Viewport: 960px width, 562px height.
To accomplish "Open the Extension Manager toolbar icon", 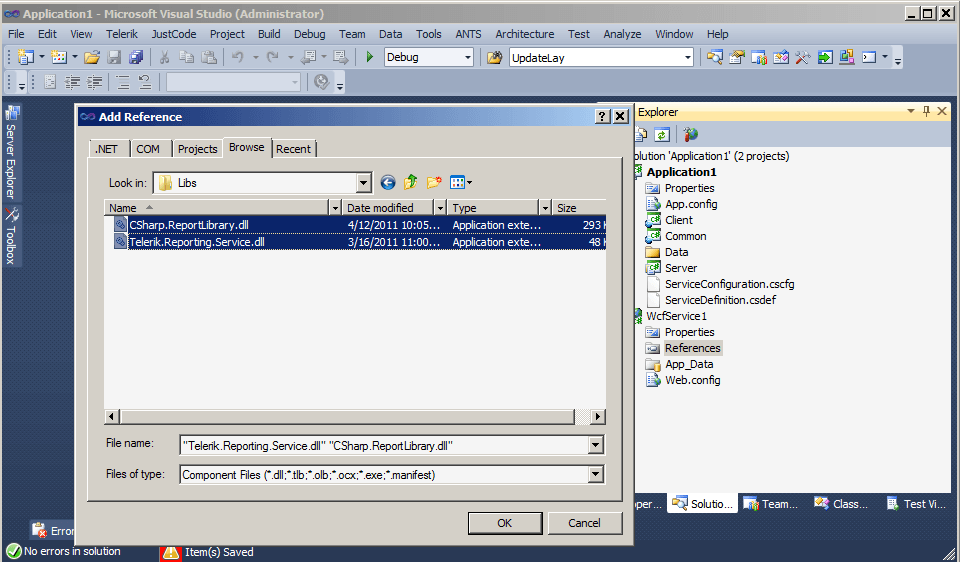I will (847, 58).
